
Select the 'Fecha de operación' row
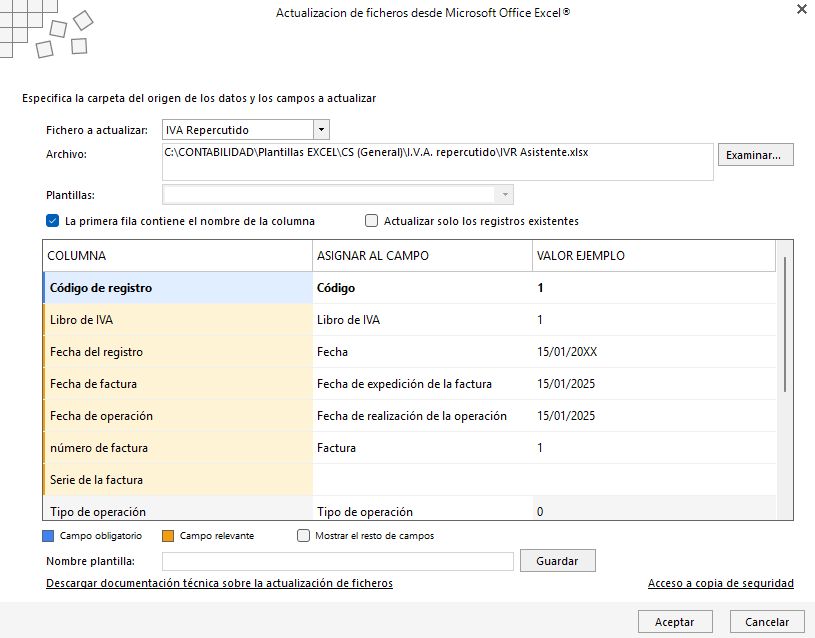click(x=410, y=416)
